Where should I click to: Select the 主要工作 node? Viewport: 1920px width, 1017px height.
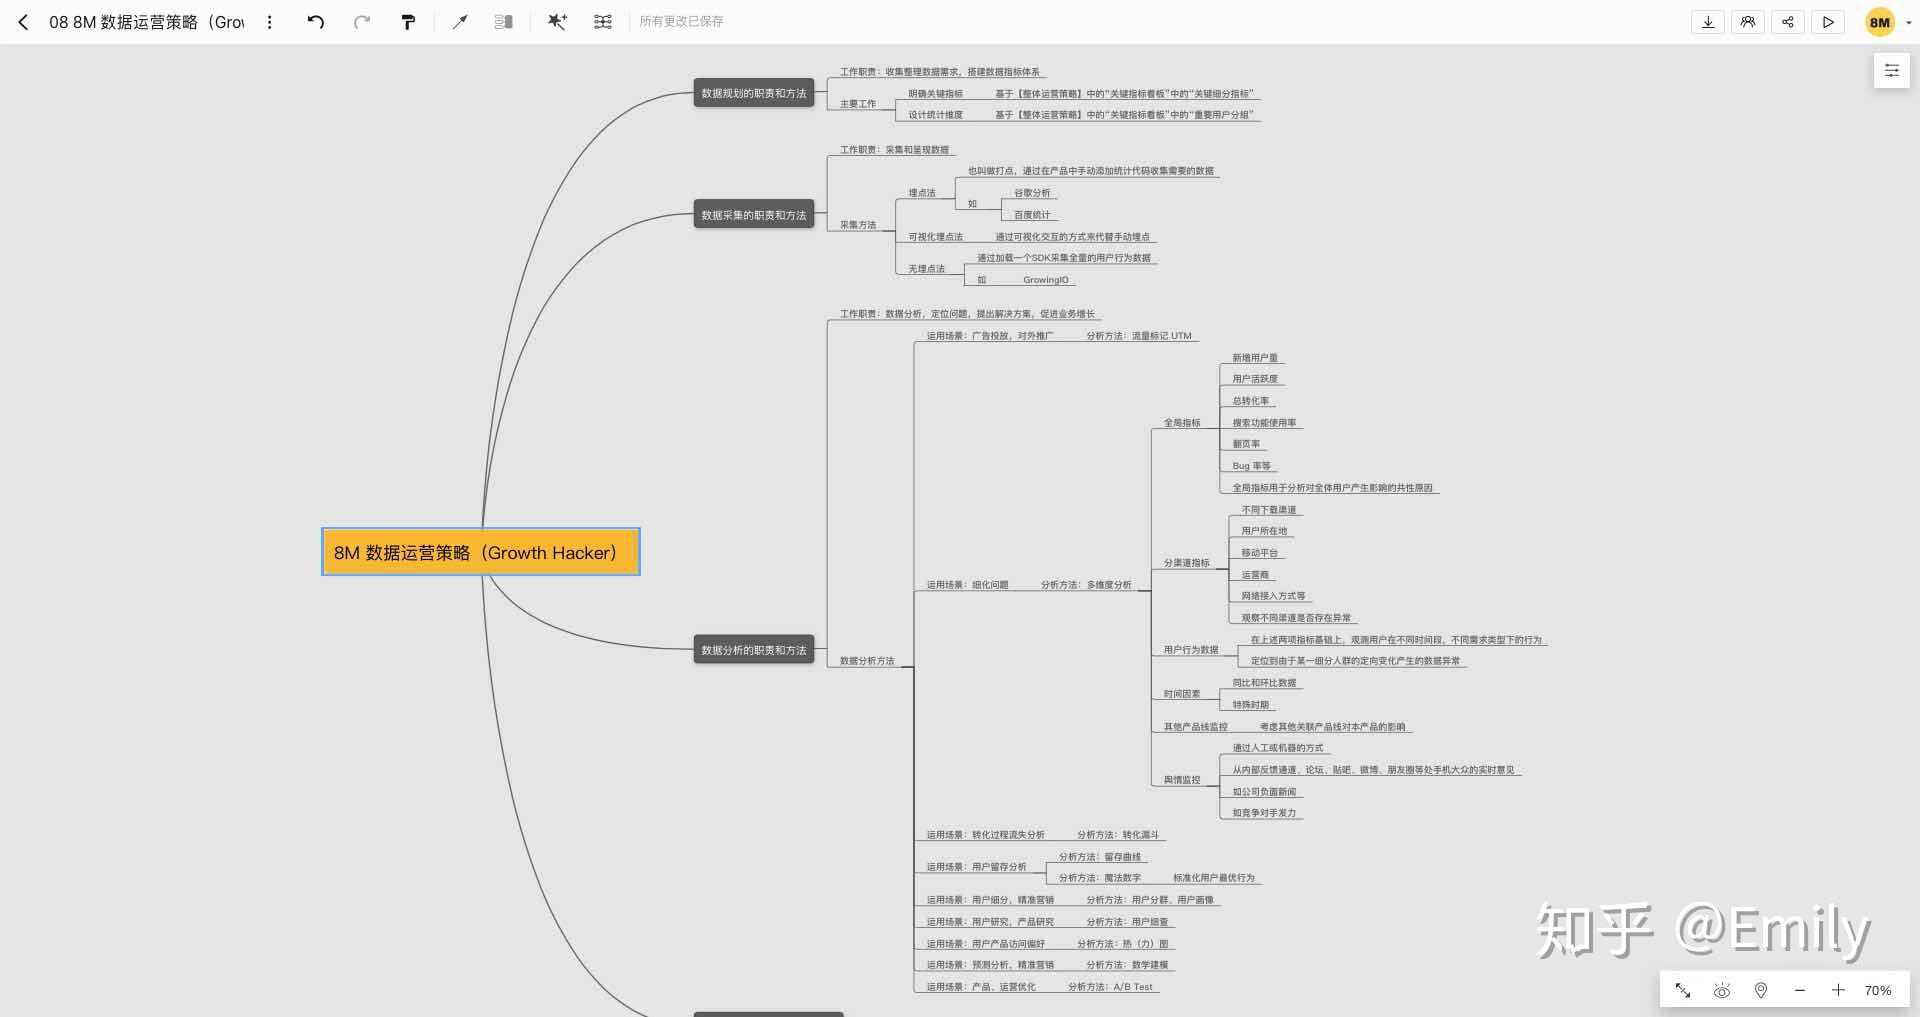point(858,104)
